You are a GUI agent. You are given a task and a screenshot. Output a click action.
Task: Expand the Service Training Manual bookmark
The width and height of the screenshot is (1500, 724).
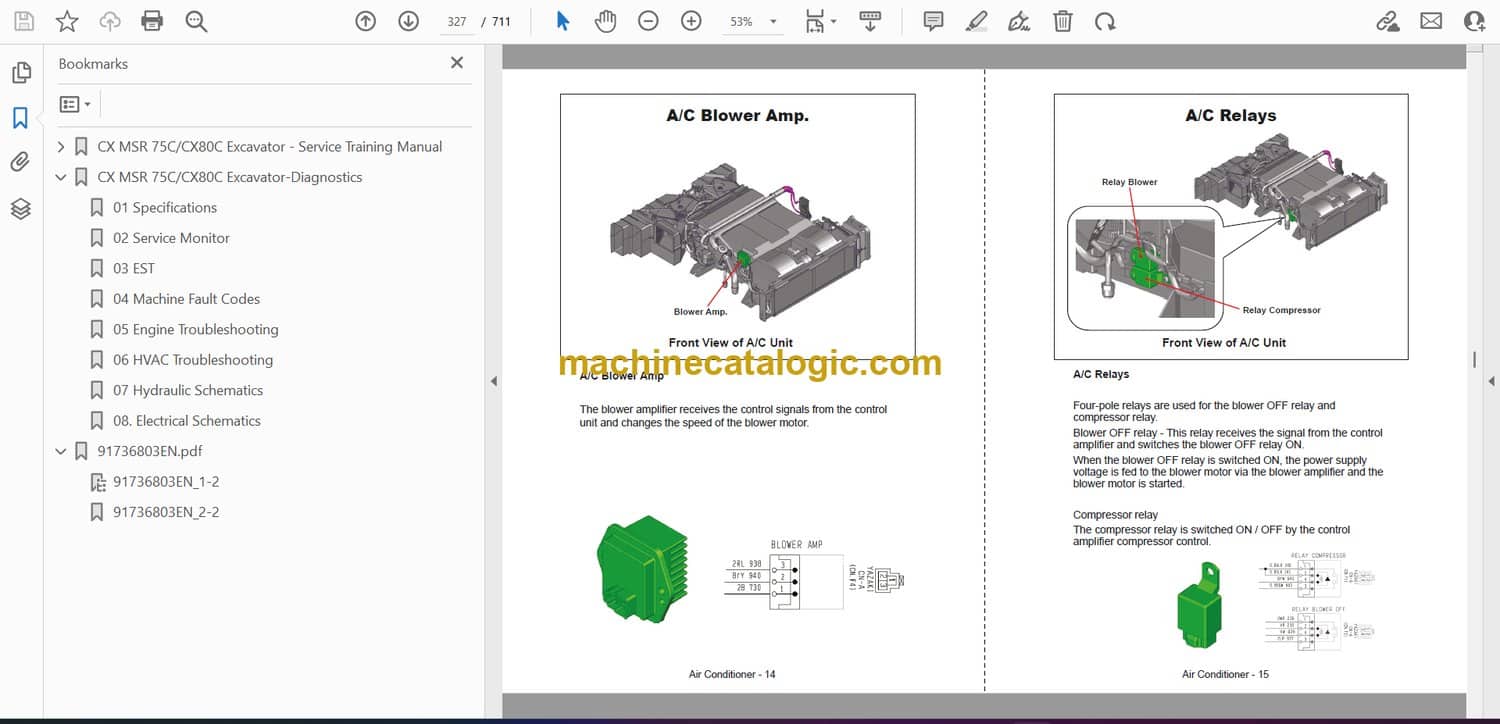pos(61,147)
